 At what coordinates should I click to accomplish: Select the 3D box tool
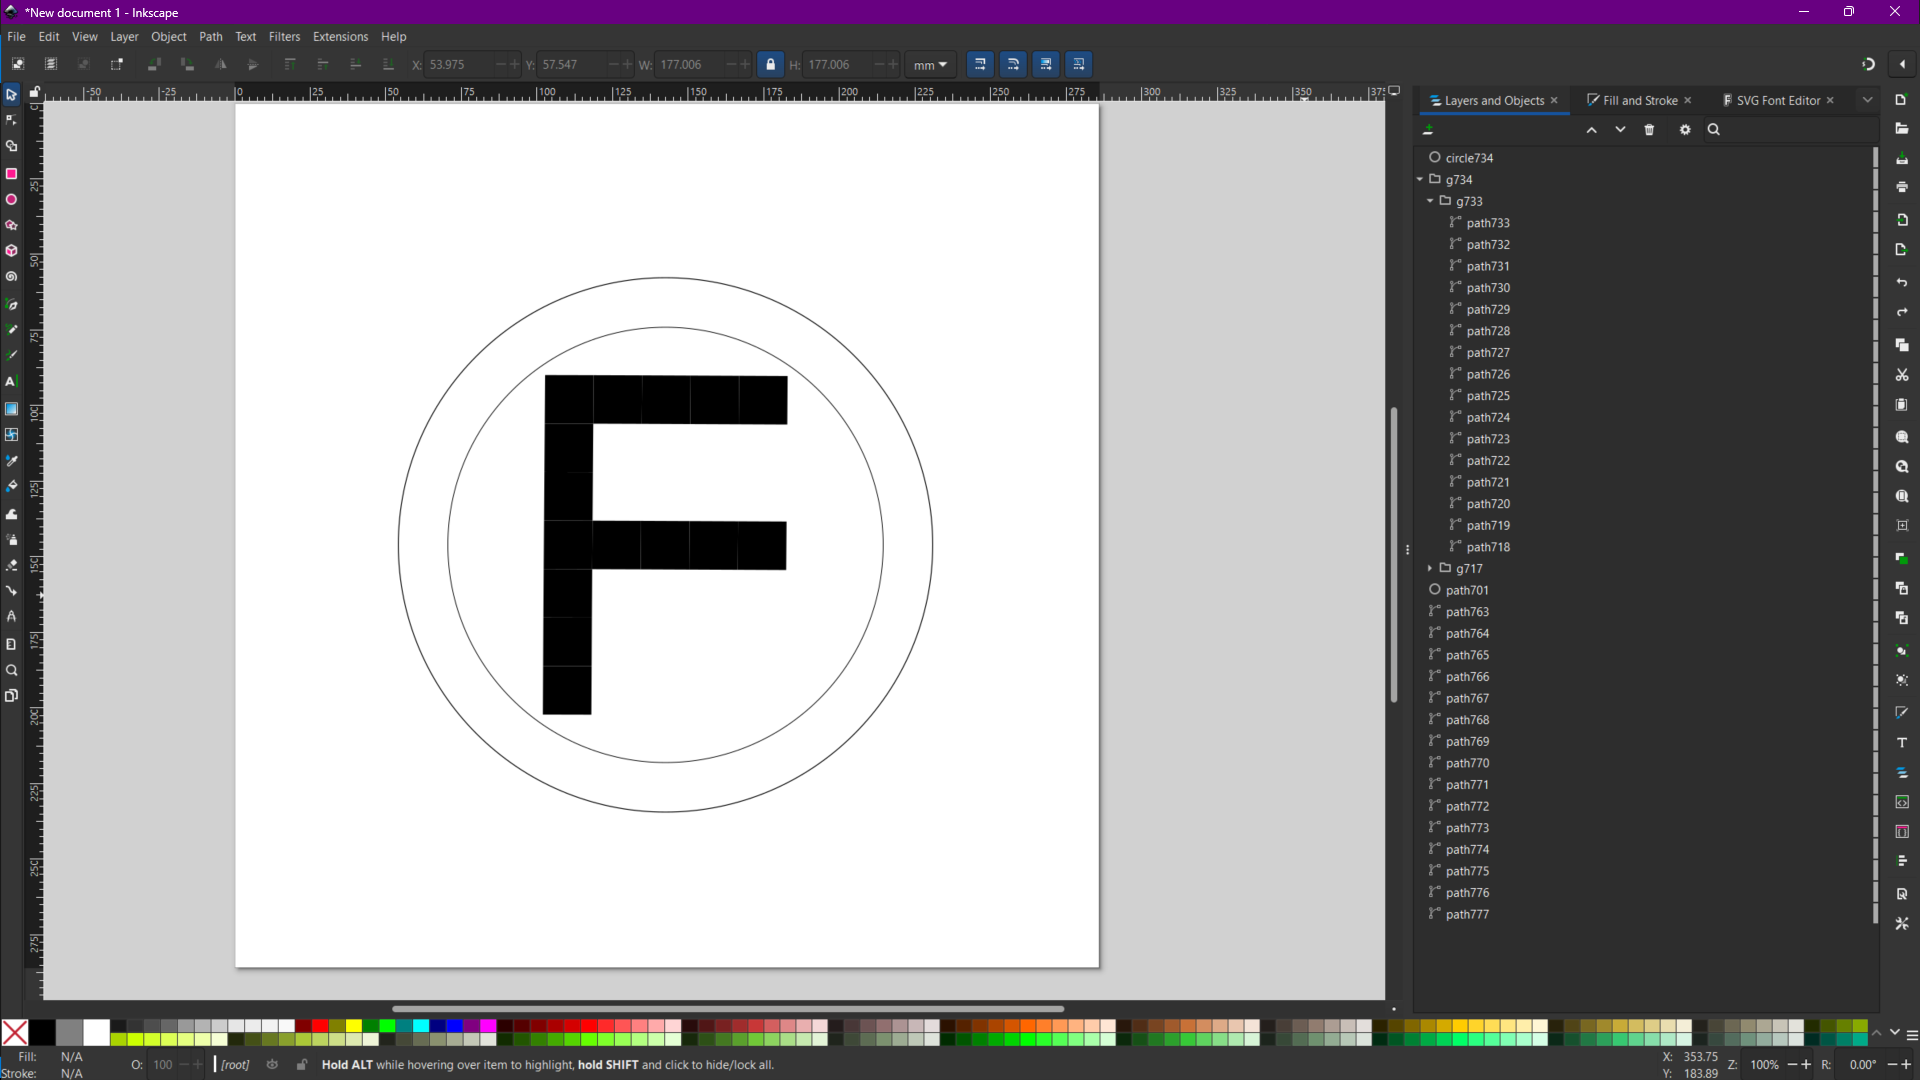coord(11,251)
